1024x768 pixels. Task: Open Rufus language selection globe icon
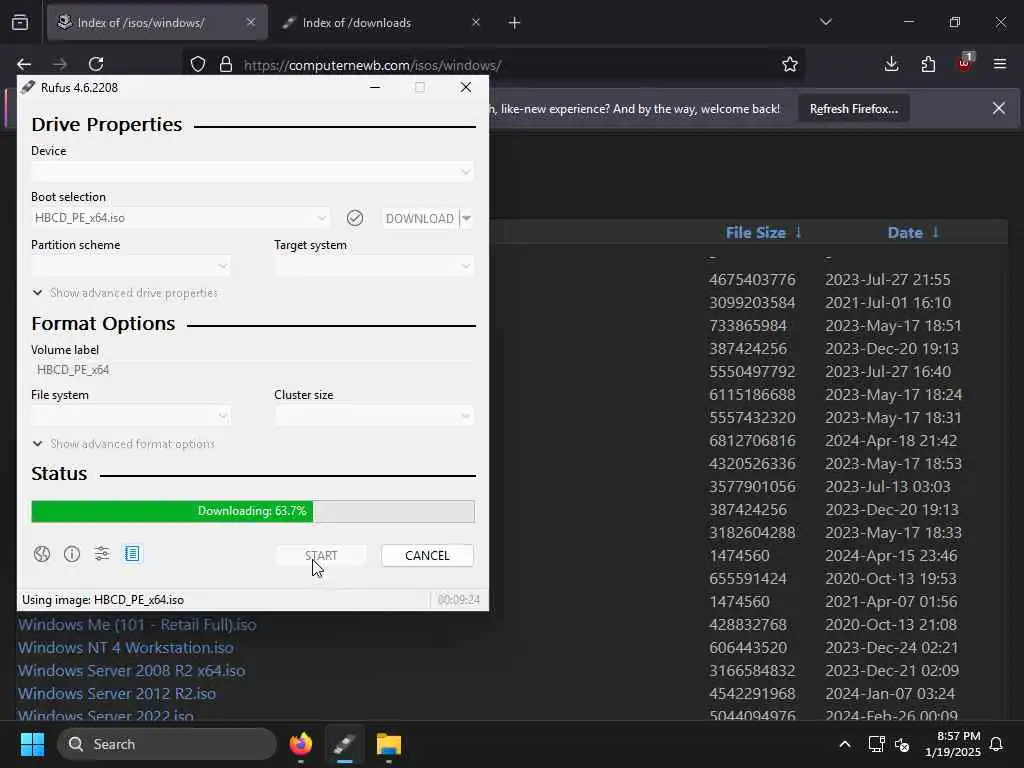tap(42, 554)
